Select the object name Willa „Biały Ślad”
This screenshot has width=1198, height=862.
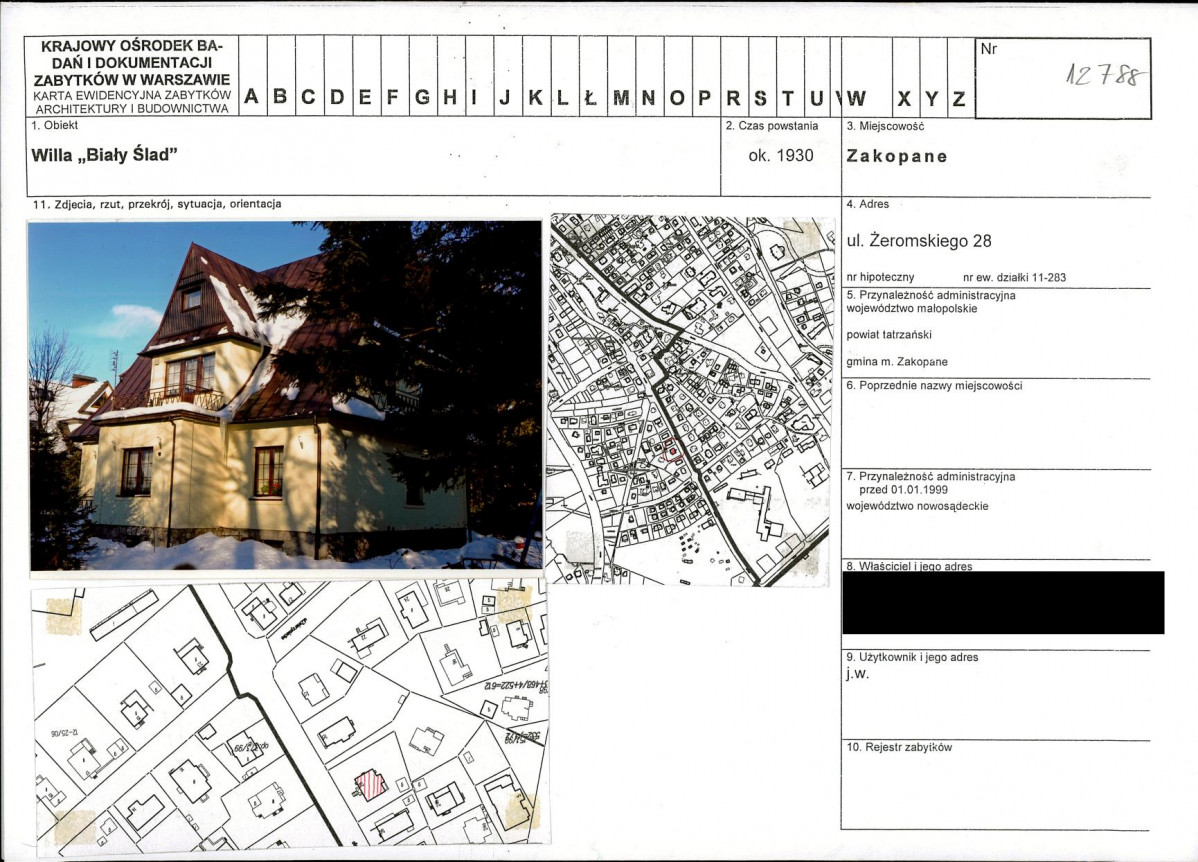(105, 155)
